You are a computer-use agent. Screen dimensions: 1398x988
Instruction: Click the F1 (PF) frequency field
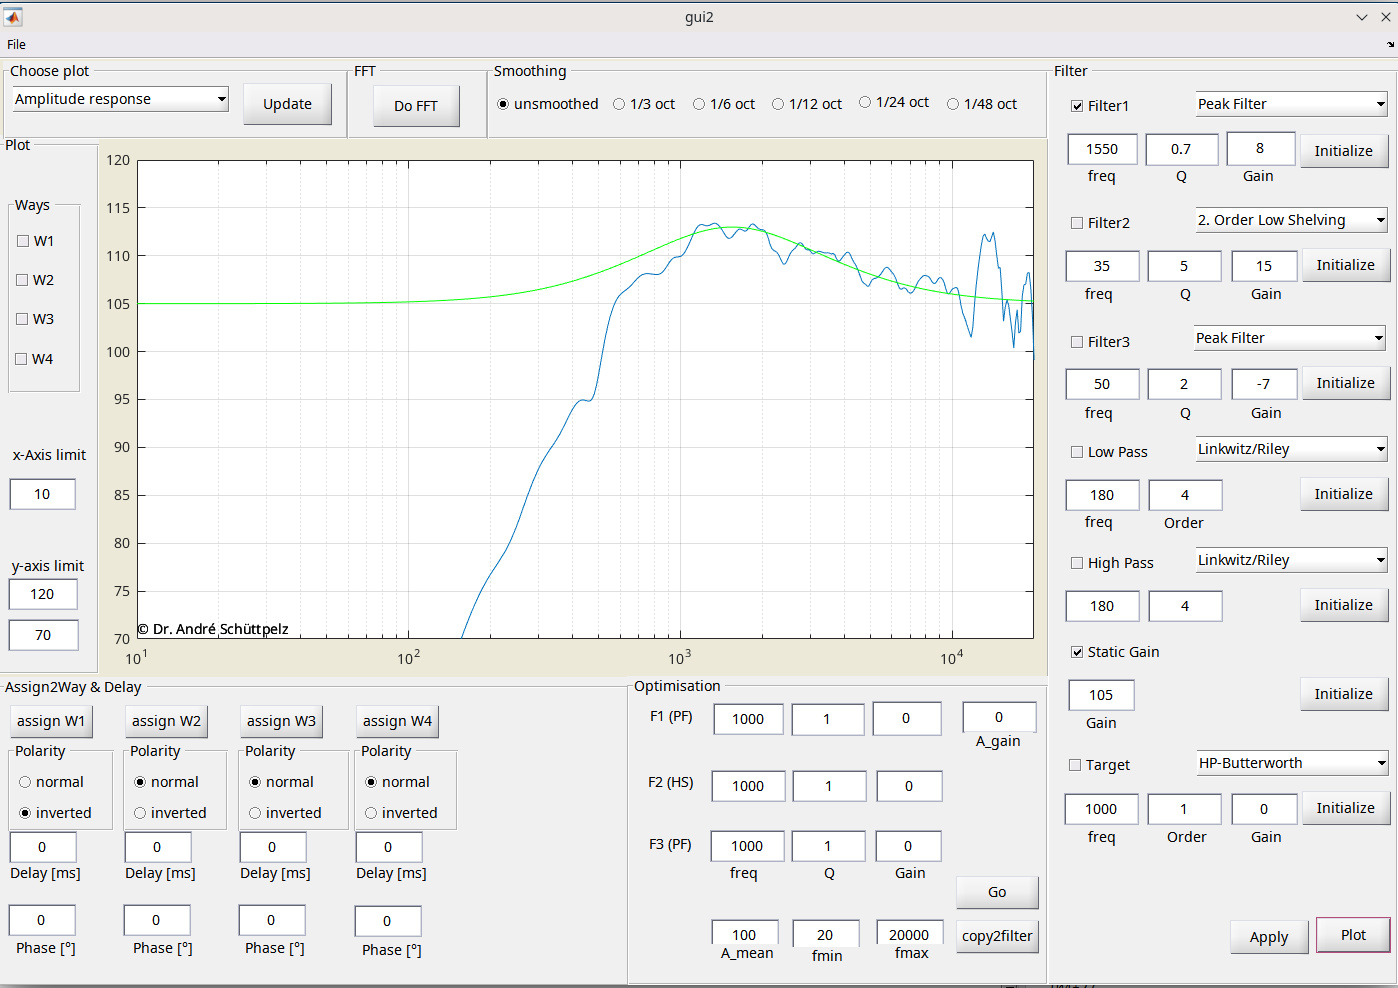(x=748, y=719)
